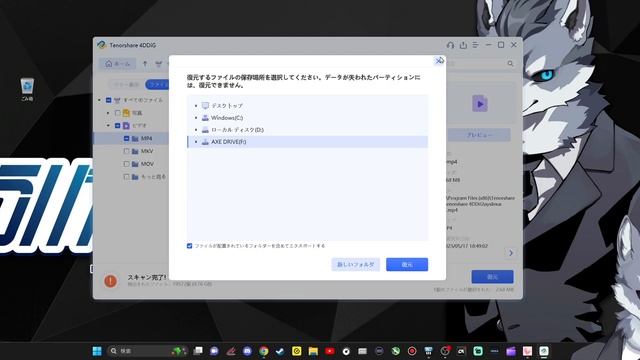Switch to the ツリー表示 tree view tab
The height and width of the screenshot is (360, 640).
pyautogui.click(x=126, y=84)
